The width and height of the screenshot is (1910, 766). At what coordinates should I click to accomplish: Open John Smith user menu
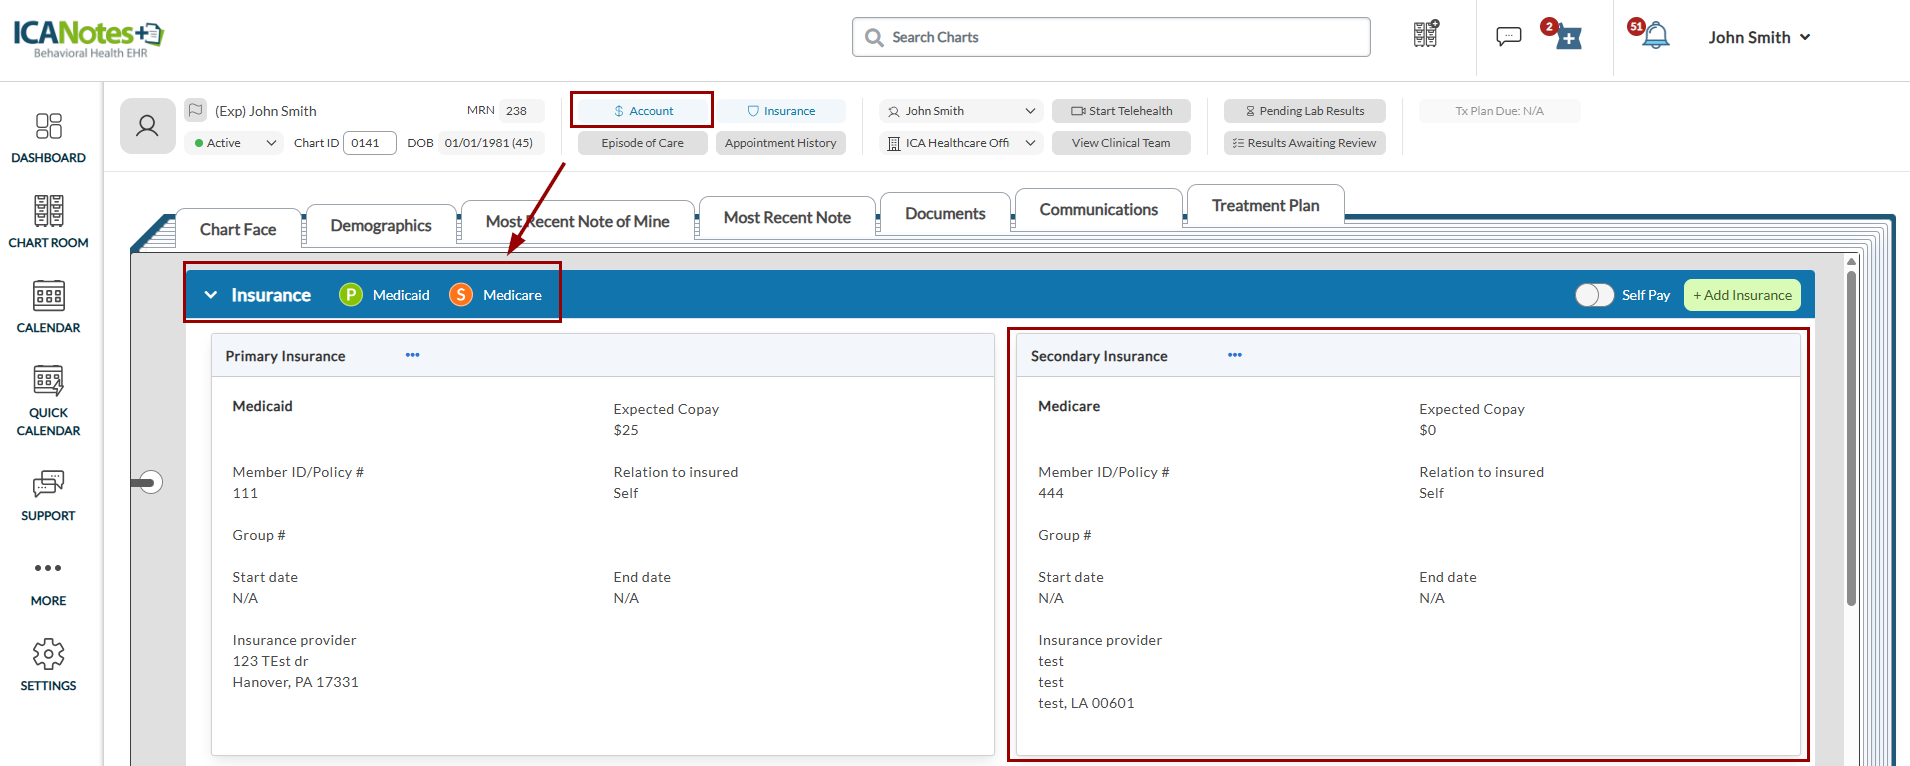[x=1759, y=37]
